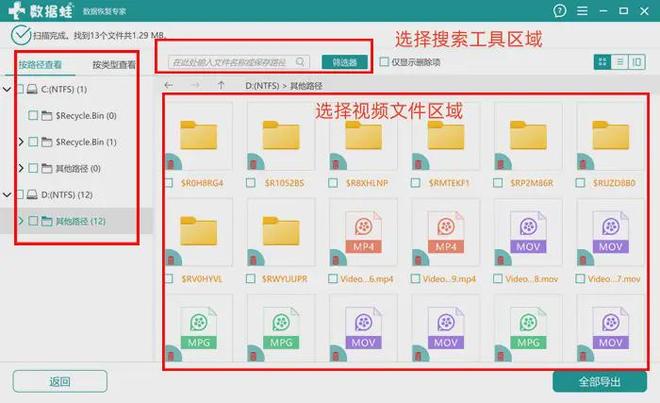
Task: Go up one folder level
Action: pos(221,85)
